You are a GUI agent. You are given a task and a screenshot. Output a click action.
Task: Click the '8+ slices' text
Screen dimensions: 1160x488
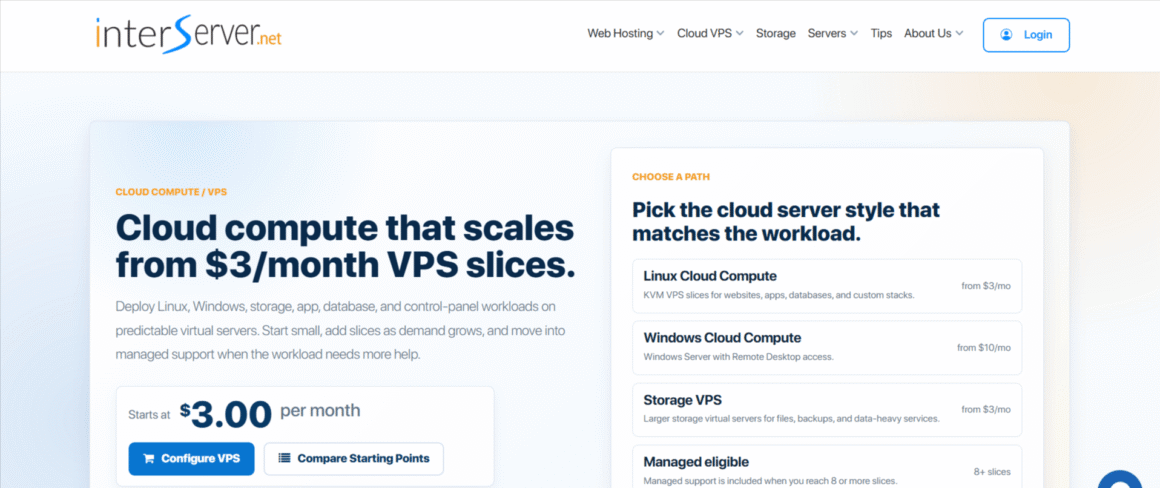[992, 472]
